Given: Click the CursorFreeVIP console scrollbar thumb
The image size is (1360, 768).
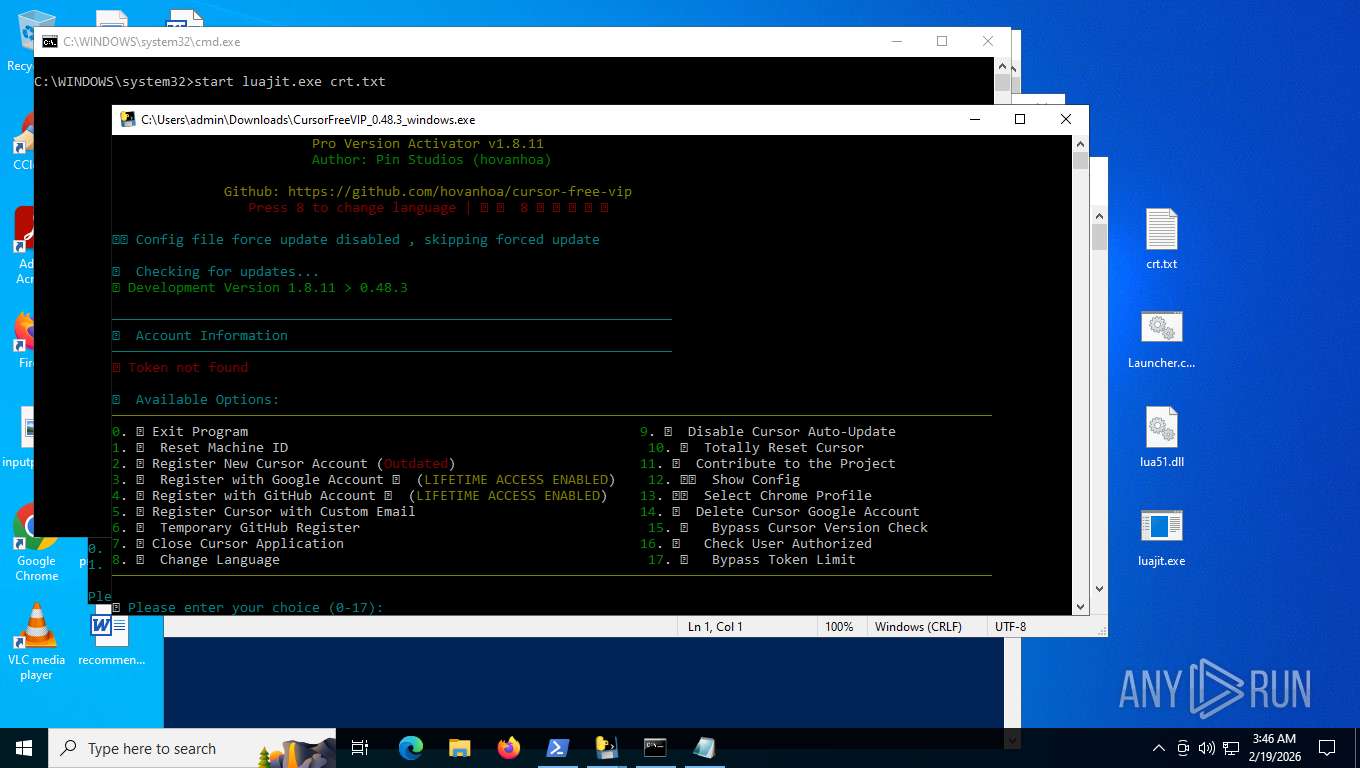Looking at the screenshot, I should pos(1080,161).
